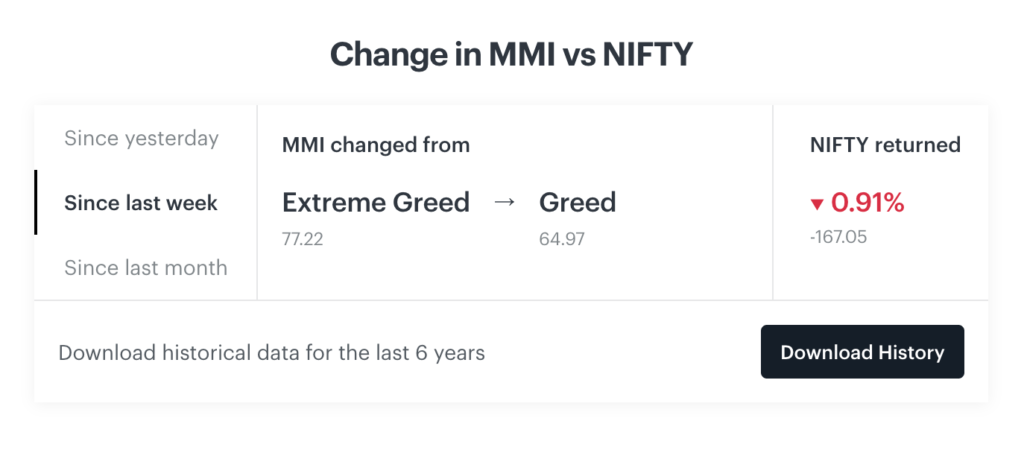Click the 0.91% NIFTY return percentage
The width and height of the screenshot is (1024, 462).
point(867,203)
